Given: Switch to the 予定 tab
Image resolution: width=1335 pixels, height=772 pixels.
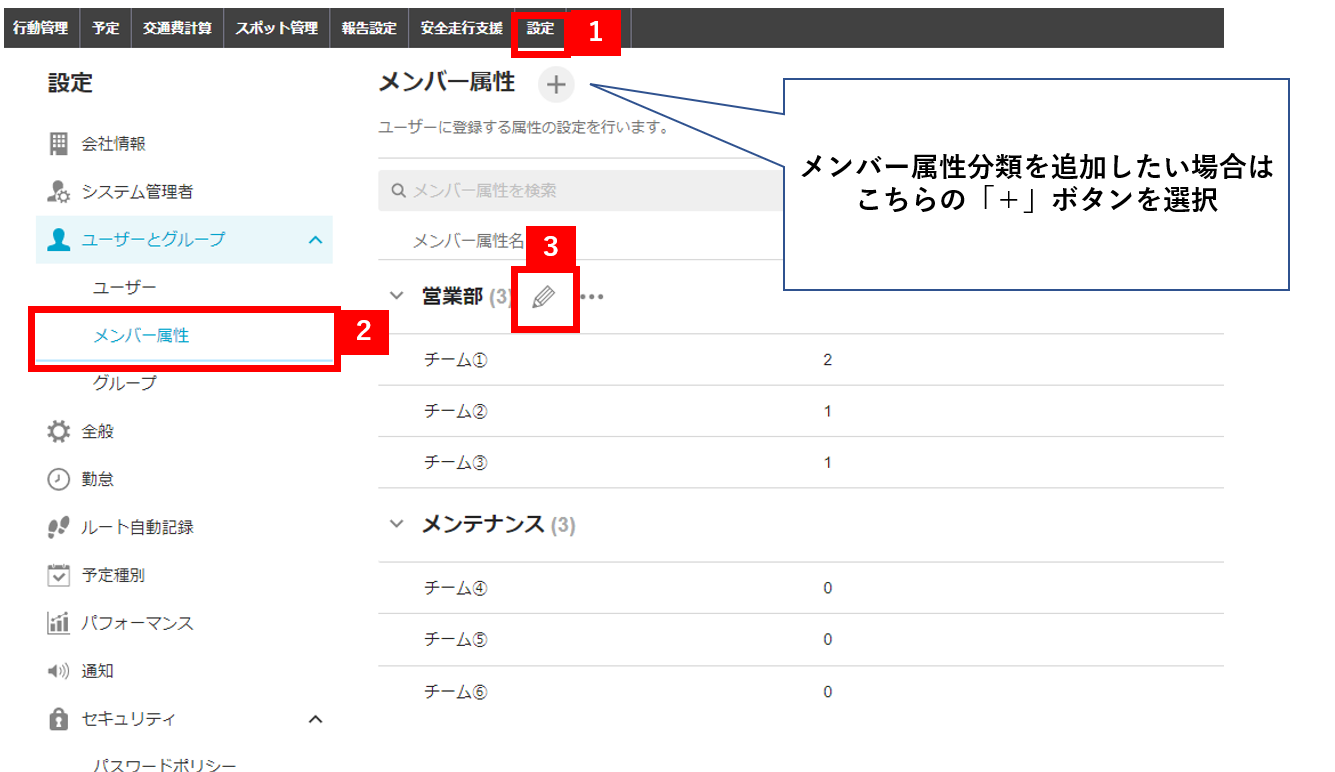Looking at the screenshot, I should pyautogui.click(x=105, y=28).
